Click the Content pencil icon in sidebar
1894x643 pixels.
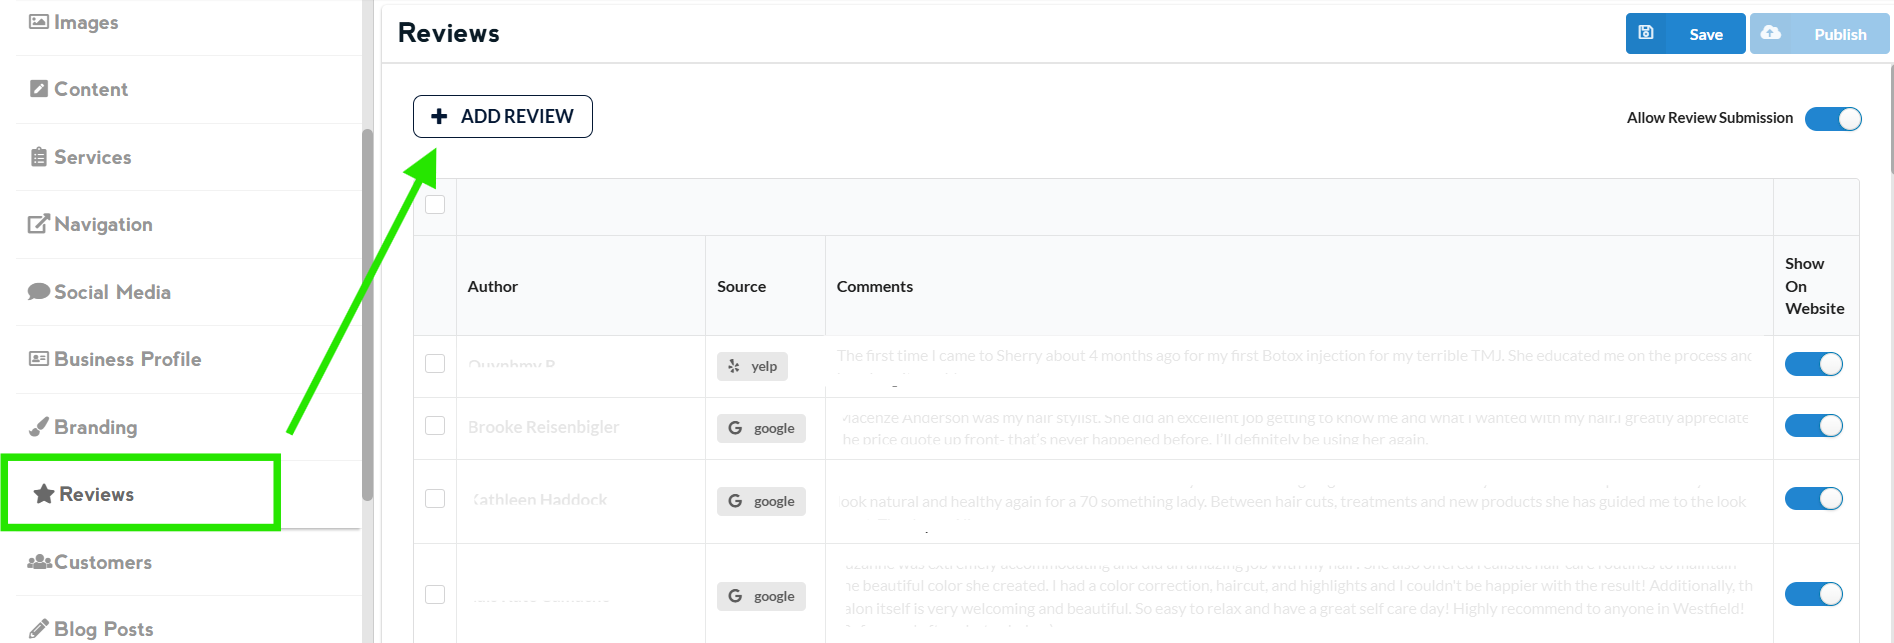pyautogui.click(x=39, y=89)
